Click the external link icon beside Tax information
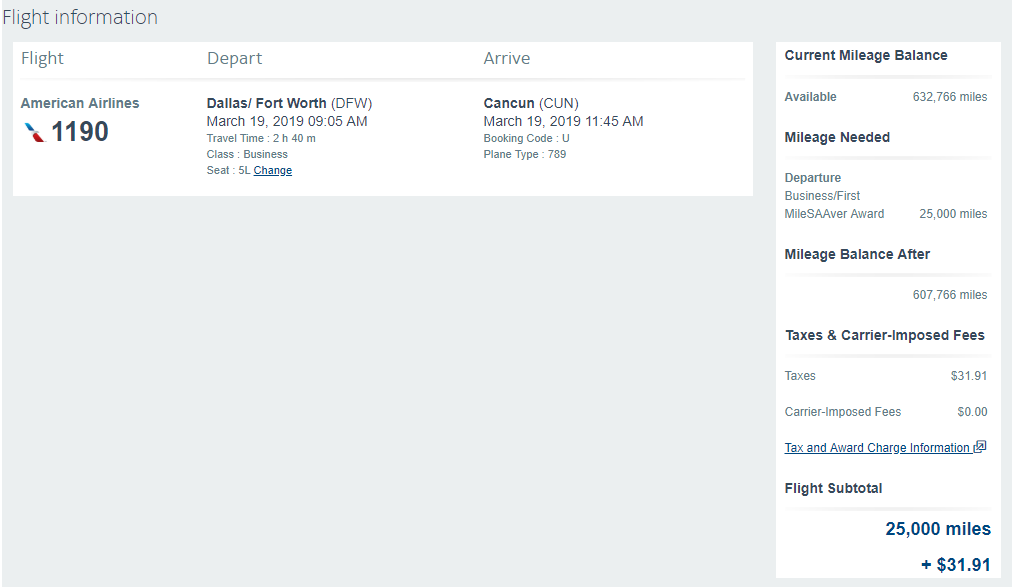 (980, 447)
